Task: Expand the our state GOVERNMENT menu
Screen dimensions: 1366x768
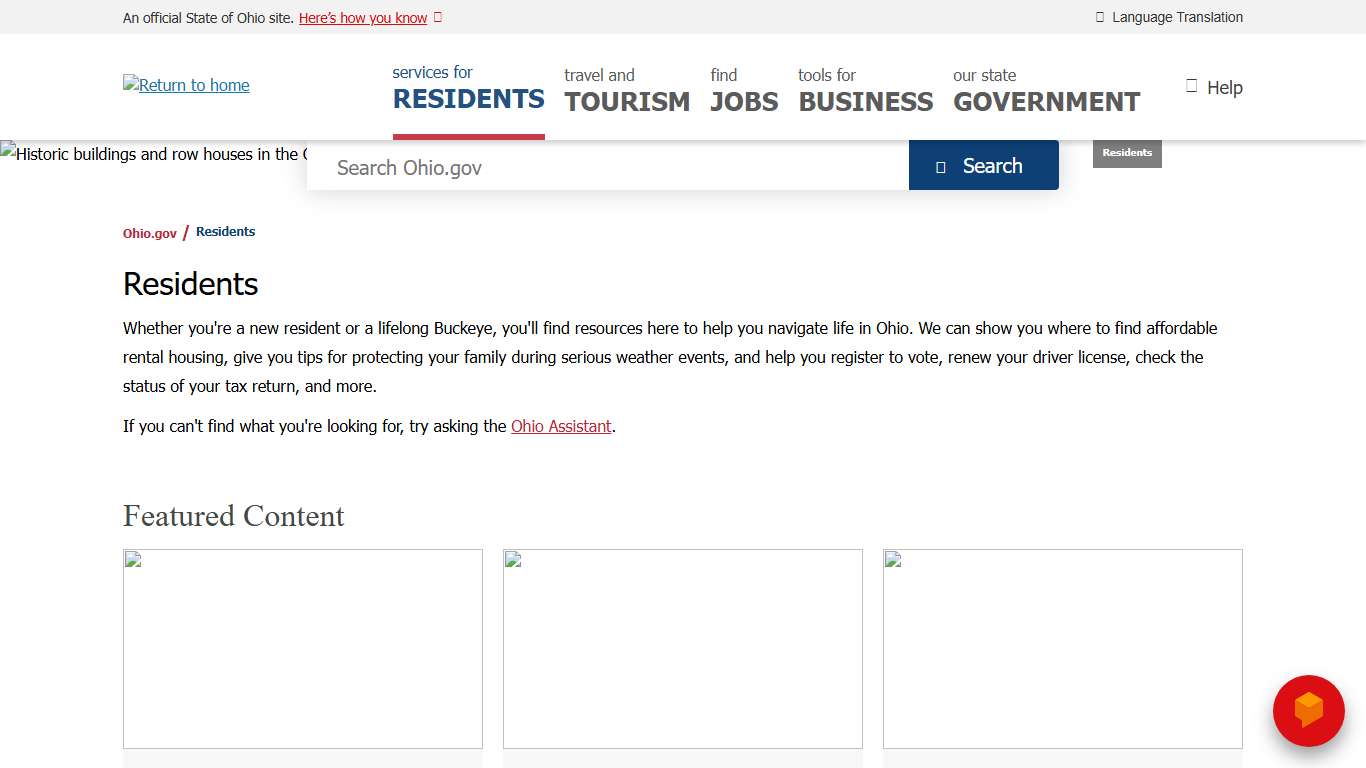Action: coord(1046,90)
